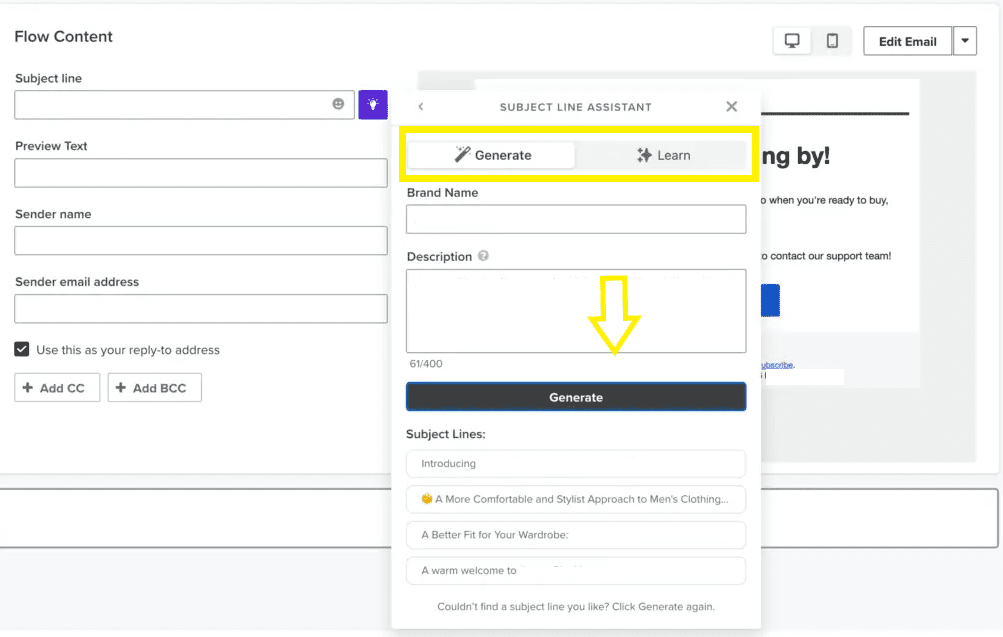This screenshot has height=637, width=1003.
Task: Click inside the Brand Name field
Action: 575,219
